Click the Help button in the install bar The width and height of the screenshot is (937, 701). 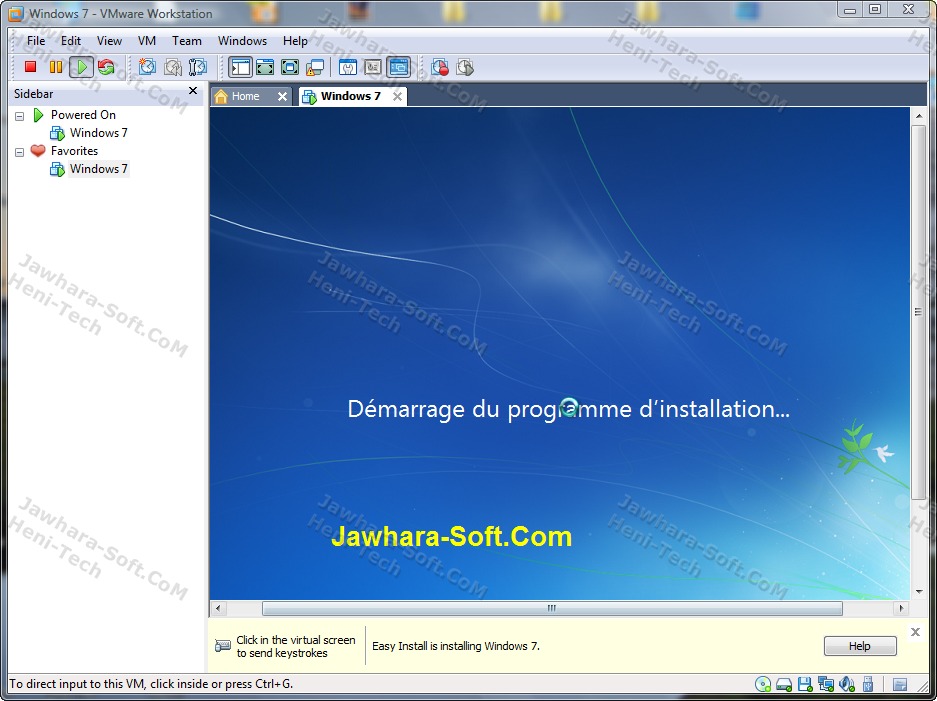[860, 646]
